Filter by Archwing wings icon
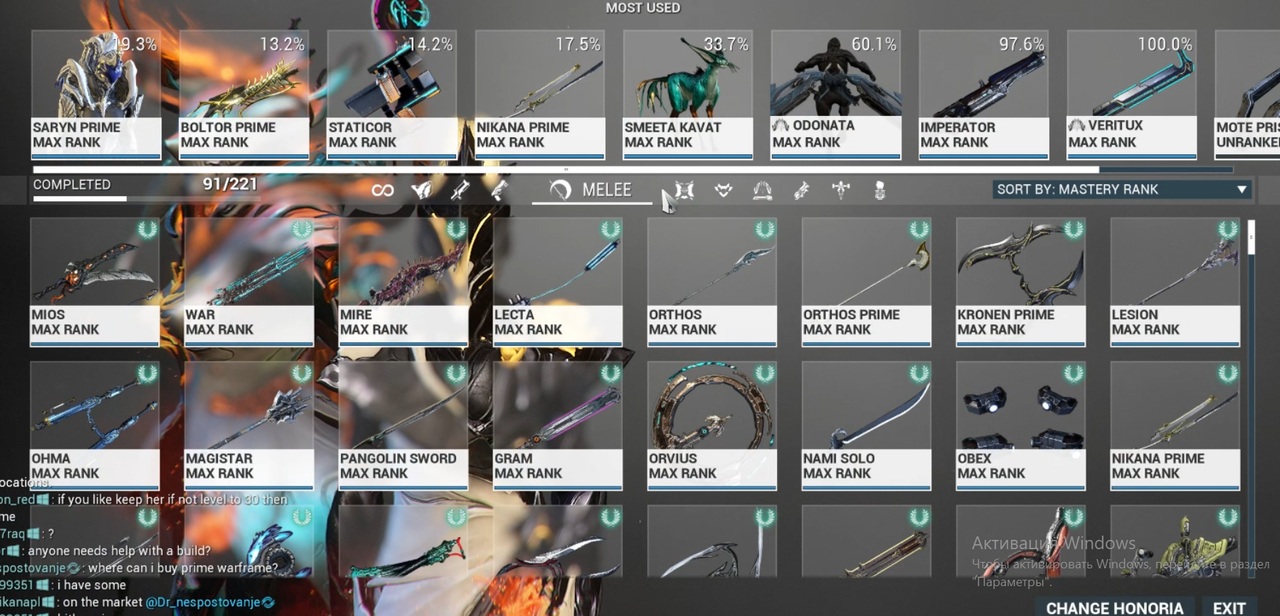The height and width of the screenshot is (616, 1280). [x=762, y=190]
